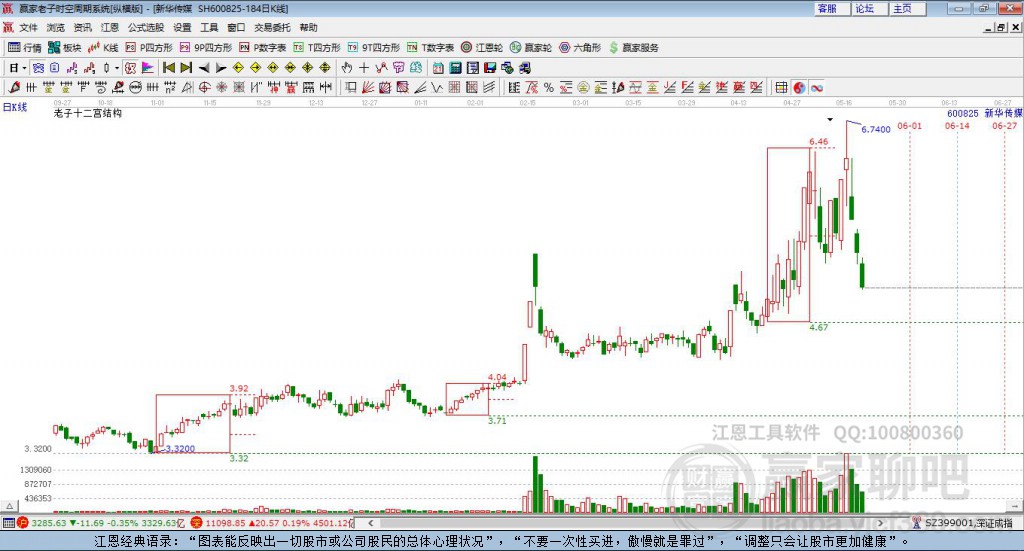Open the 设置 menu
Viewport: 1024px width, 551px height.
182,27
